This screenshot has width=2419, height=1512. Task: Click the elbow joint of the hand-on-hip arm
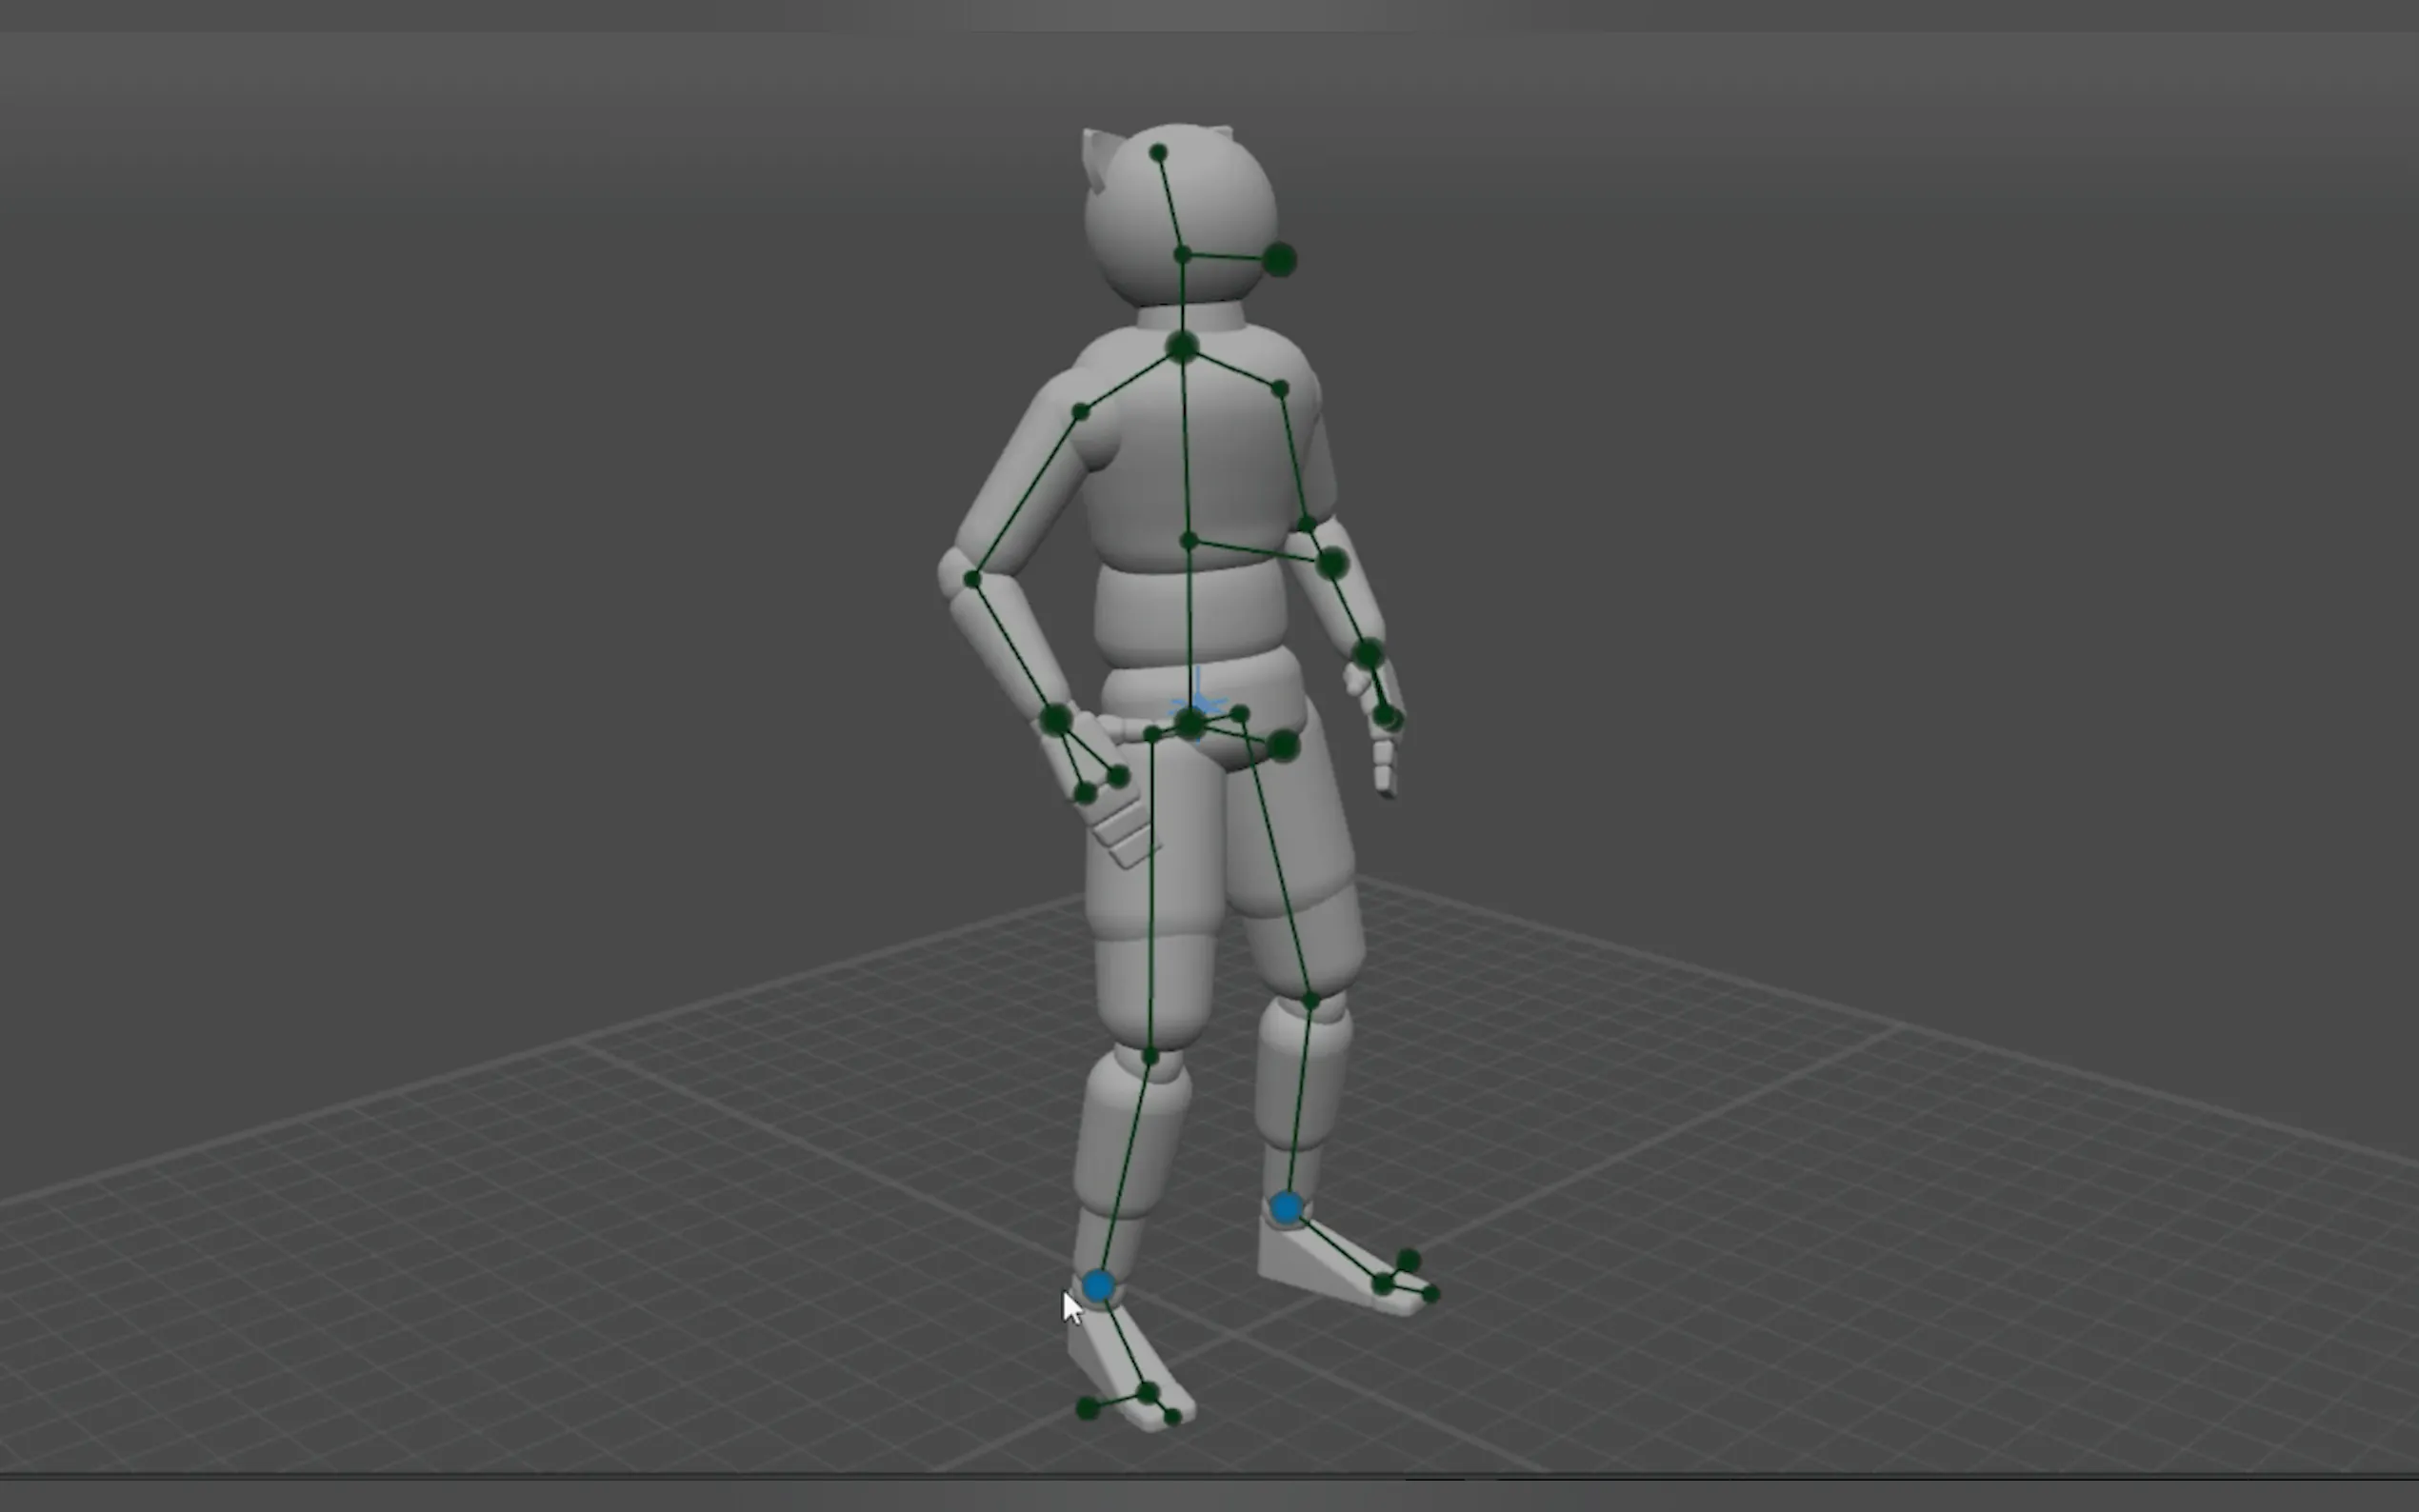coord(972,579)
